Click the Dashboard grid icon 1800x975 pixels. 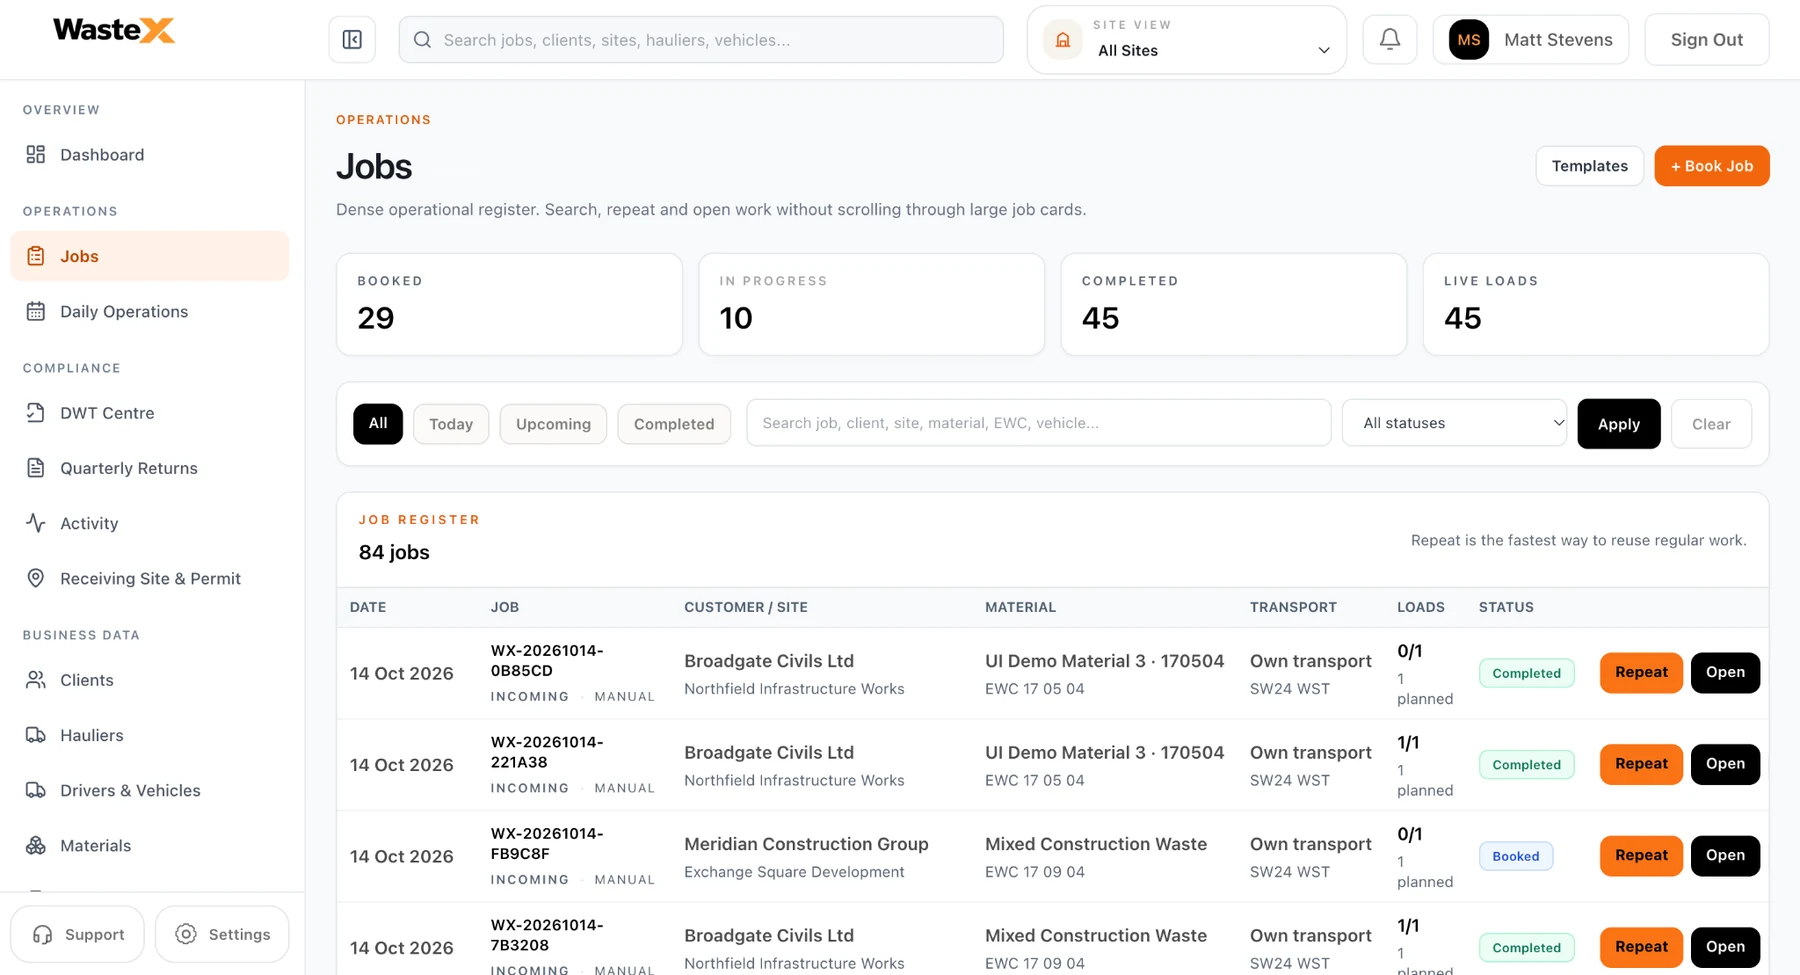click(36, 154)
